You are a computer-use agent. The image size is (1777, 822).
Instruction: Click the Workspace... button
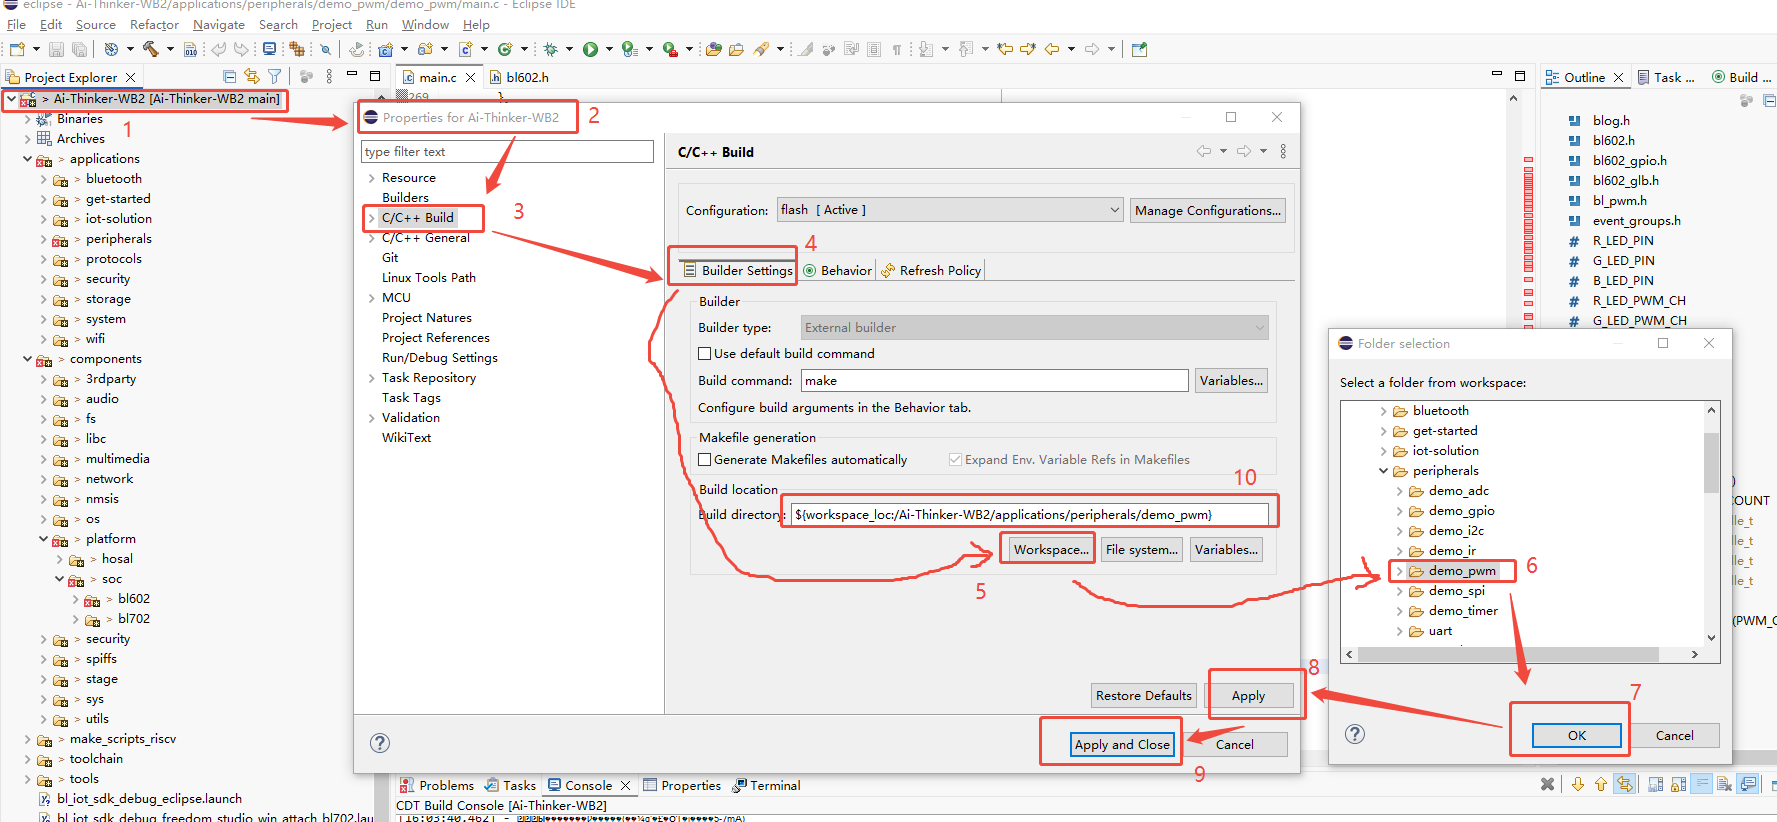pos(1050,549)
